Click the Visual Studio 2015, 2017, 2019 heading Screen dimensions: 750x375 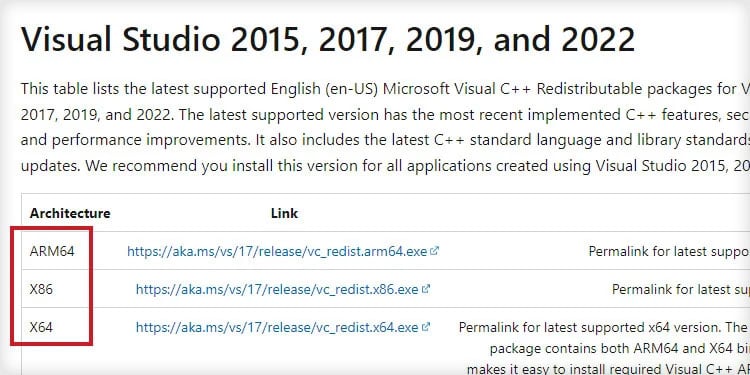(328, 40)
